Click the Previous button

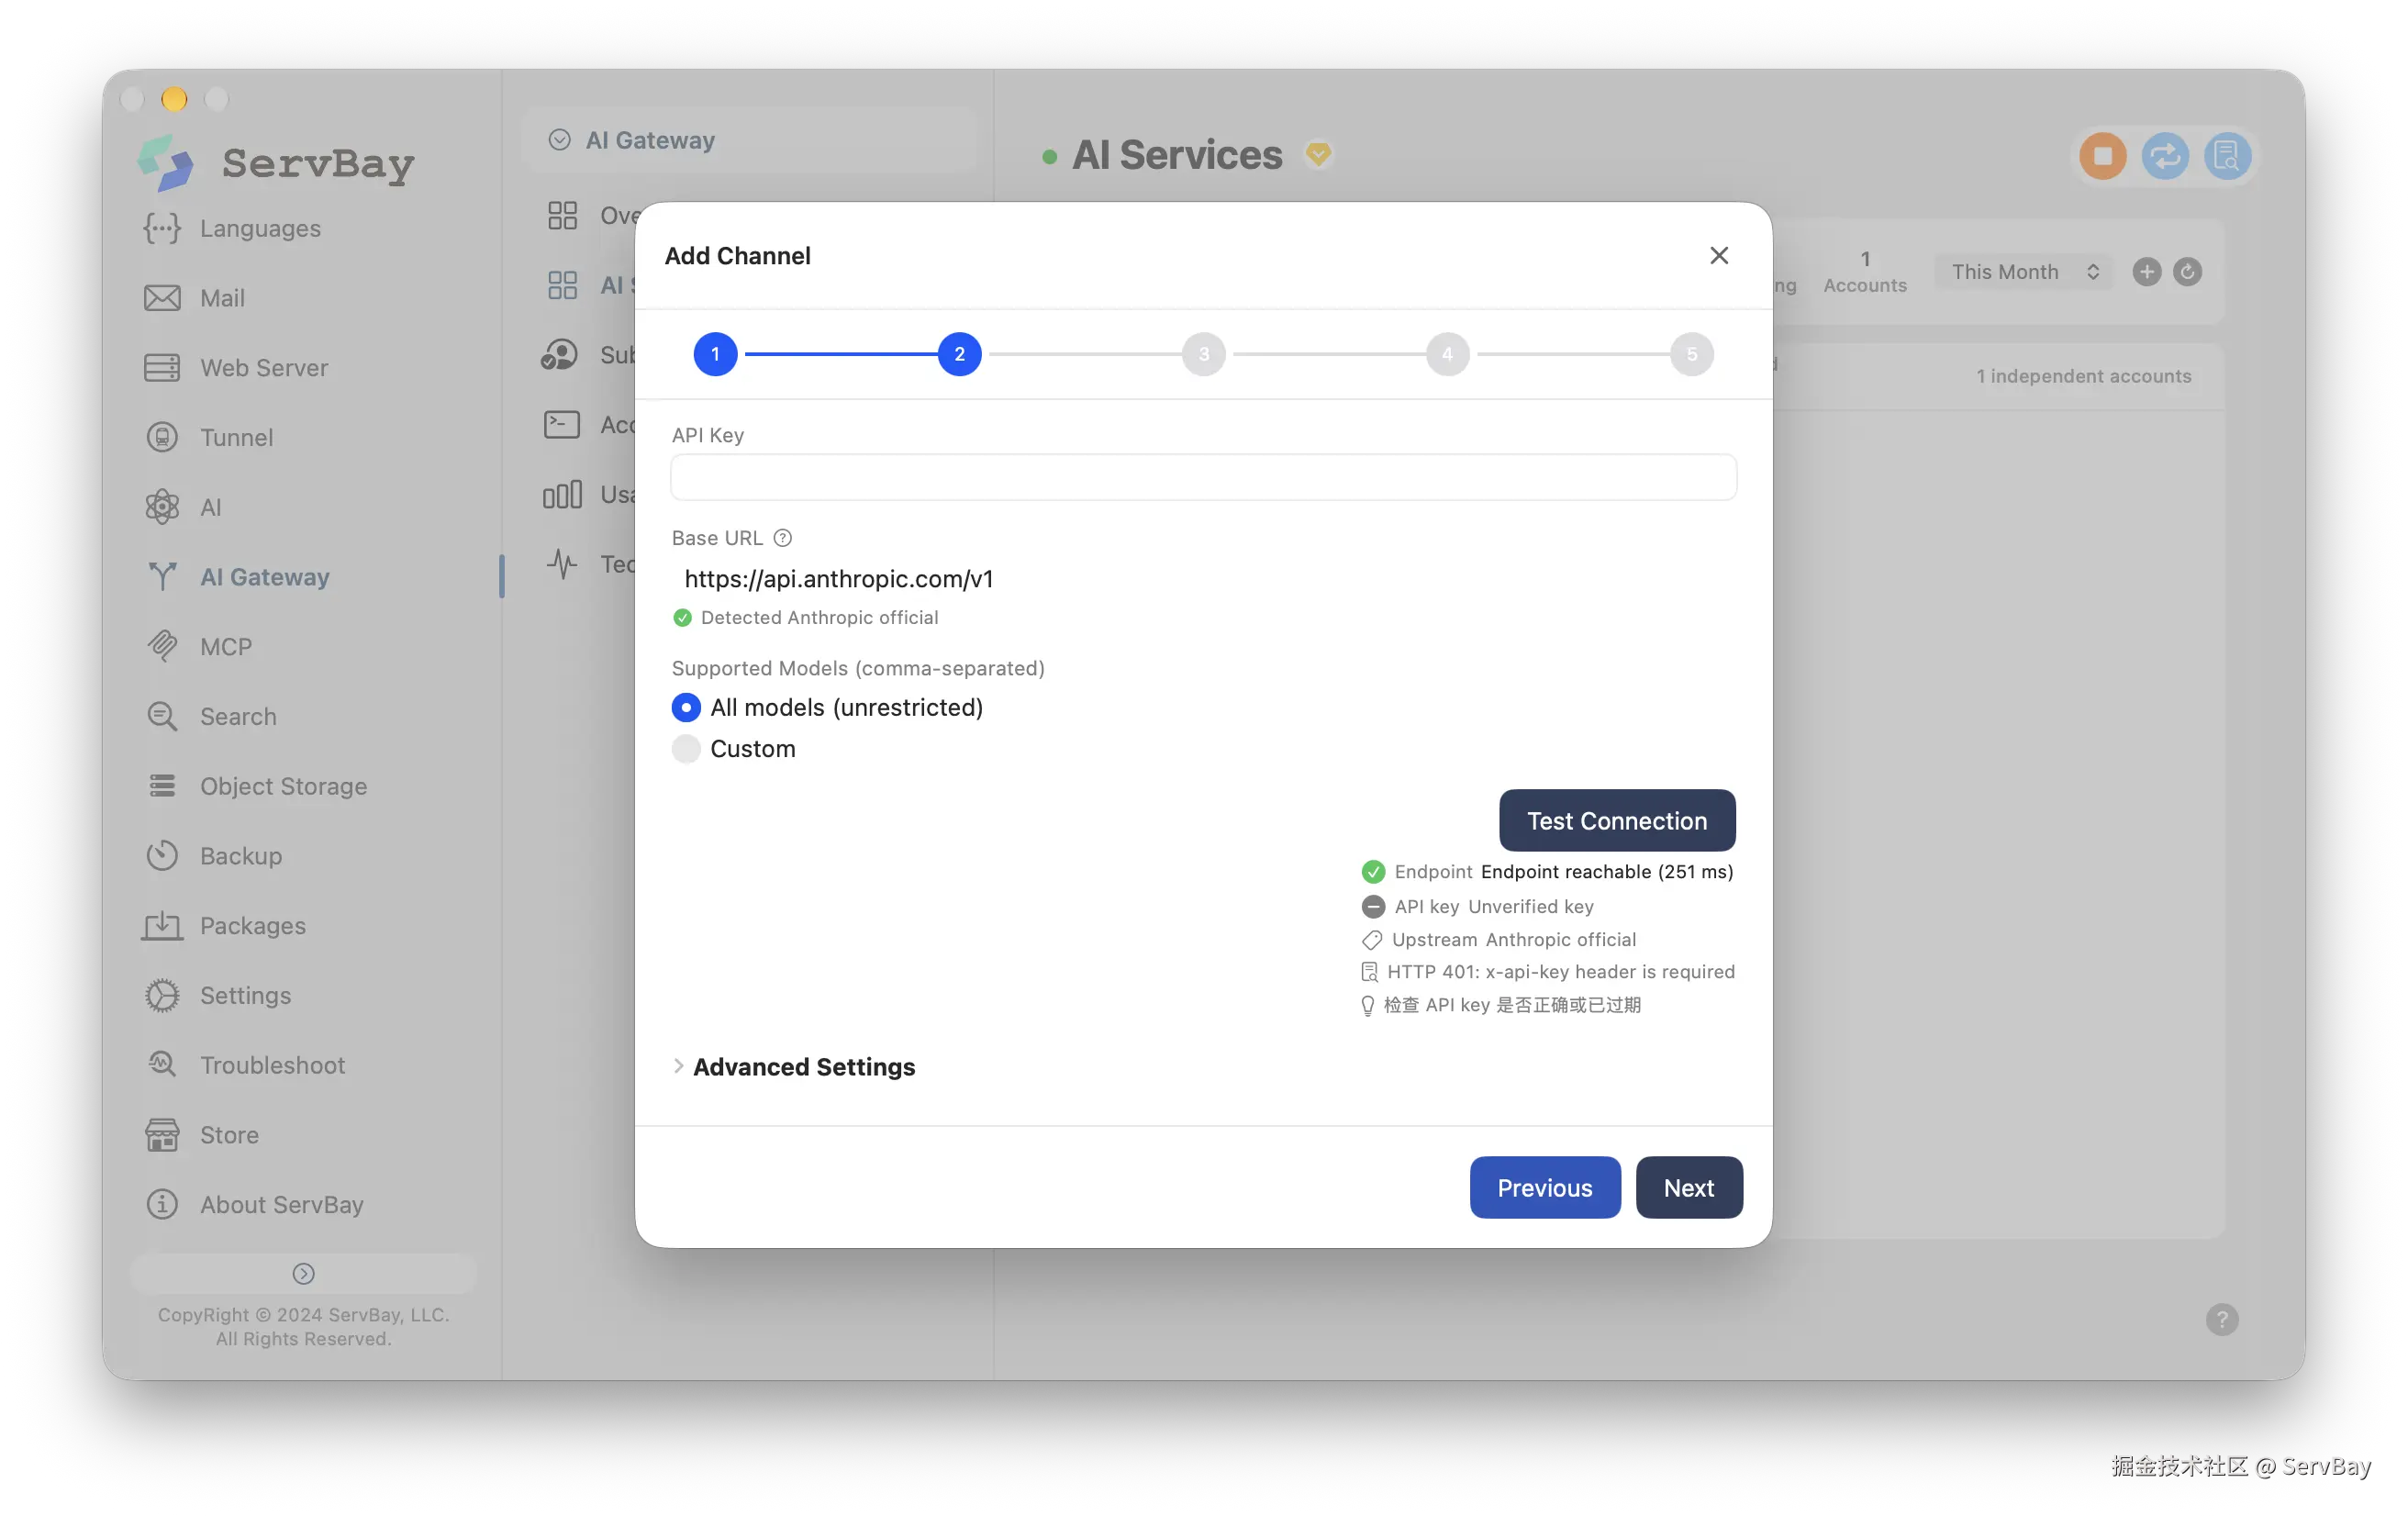click(1544, 1188)
